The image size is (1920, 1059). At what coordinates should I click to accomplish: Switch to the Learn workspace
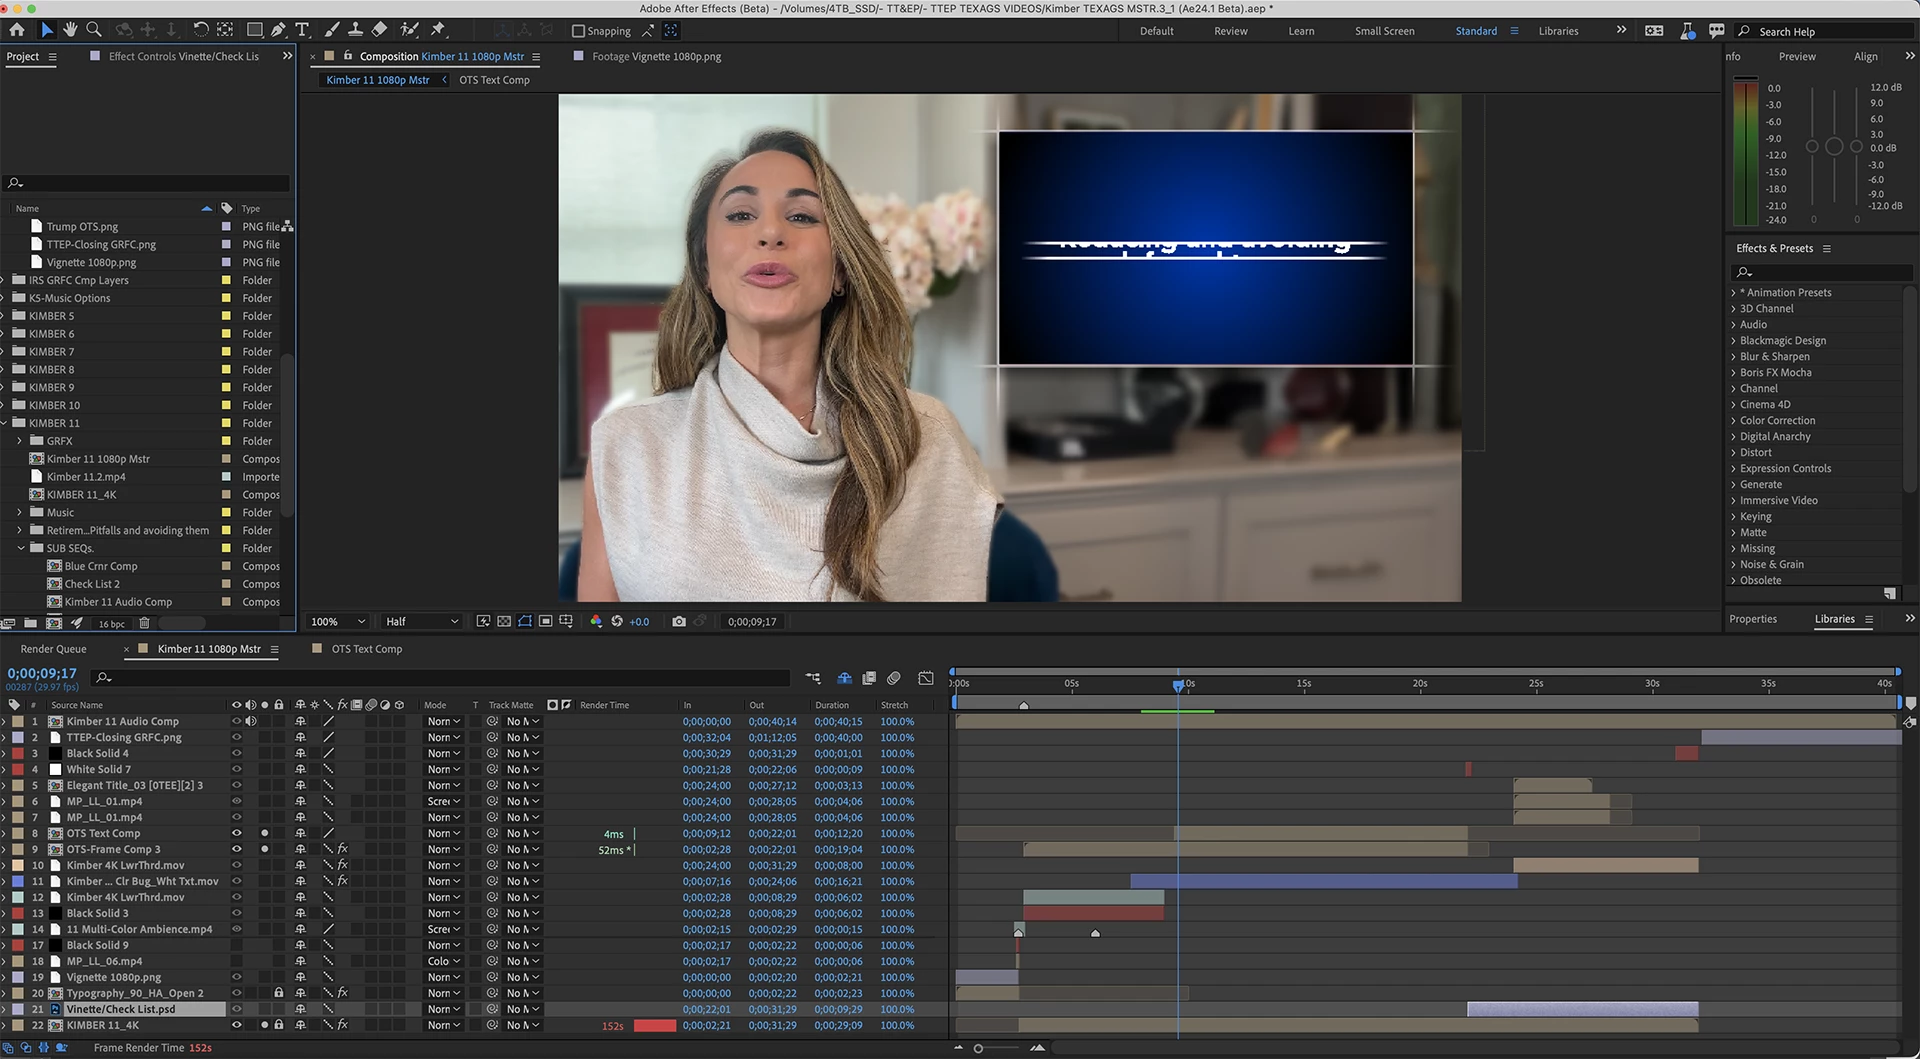point(1301,31)
